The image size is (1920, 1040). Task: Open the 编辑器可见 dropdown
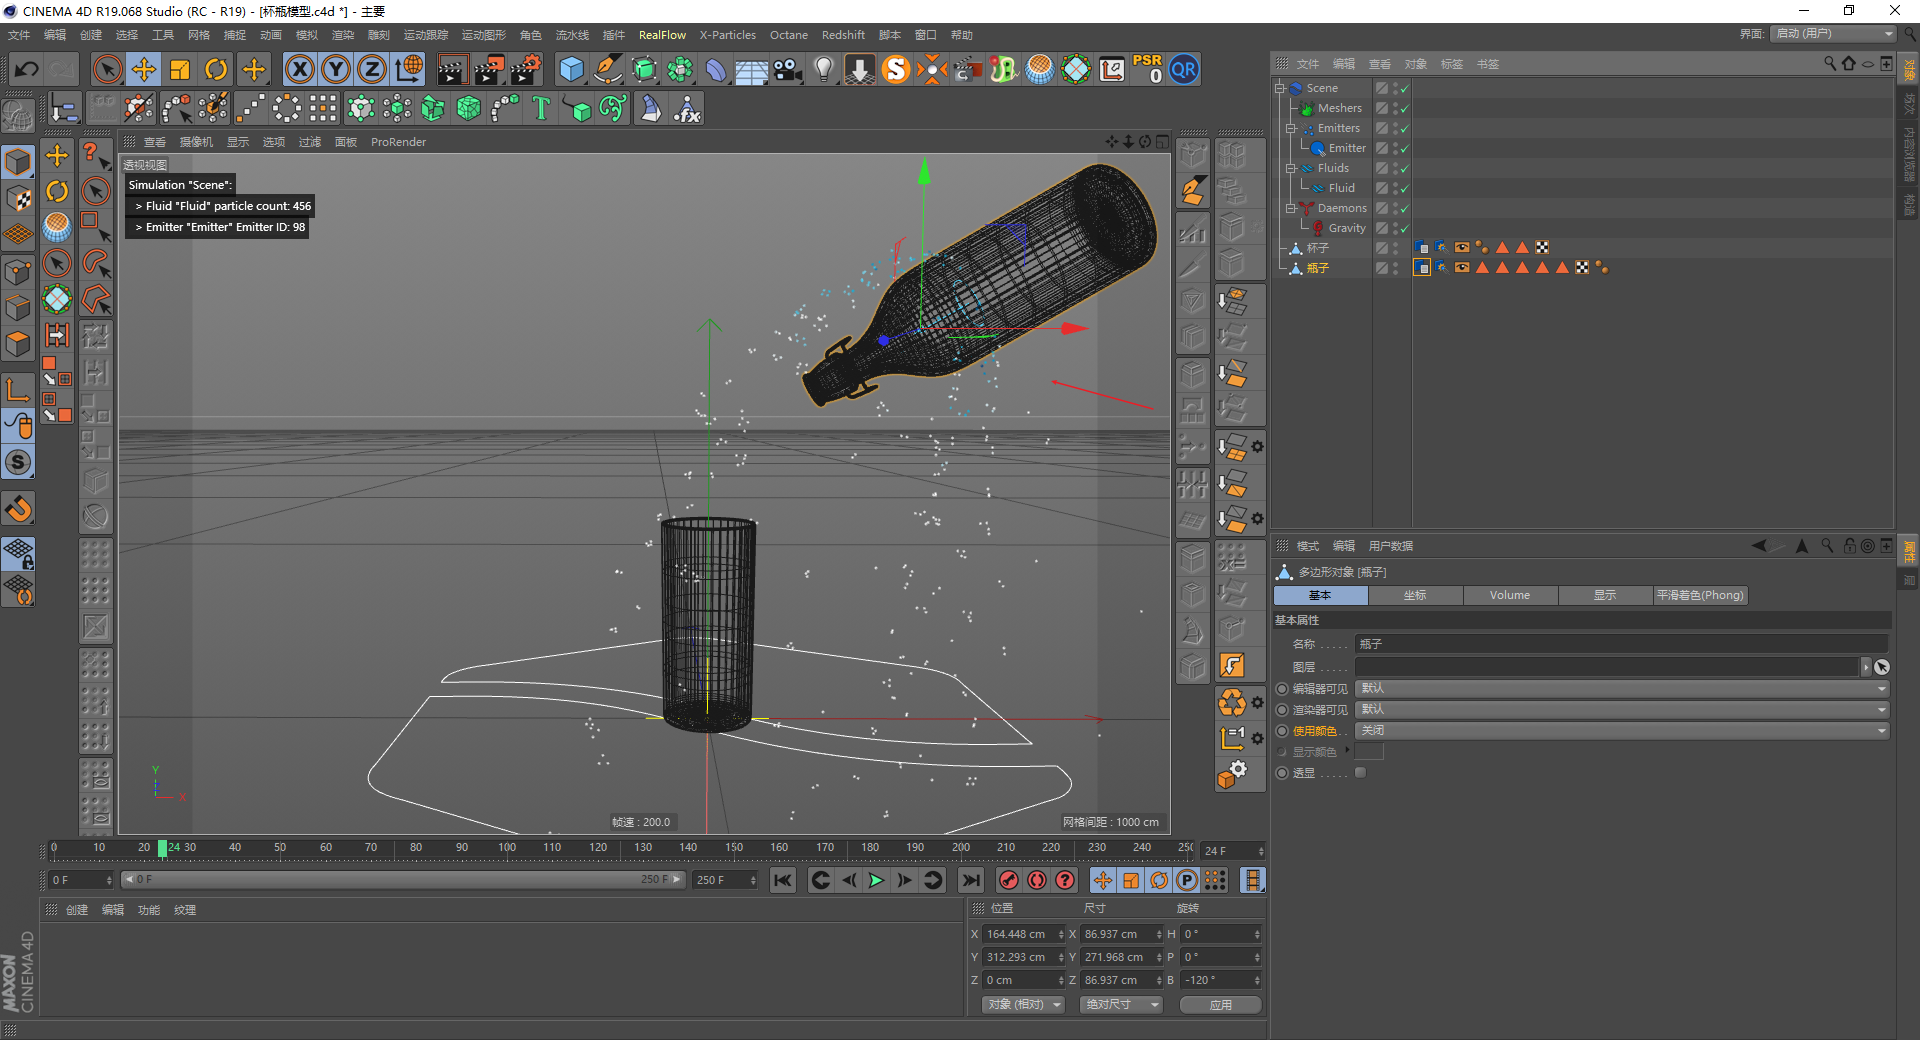tap(1622, 689)
